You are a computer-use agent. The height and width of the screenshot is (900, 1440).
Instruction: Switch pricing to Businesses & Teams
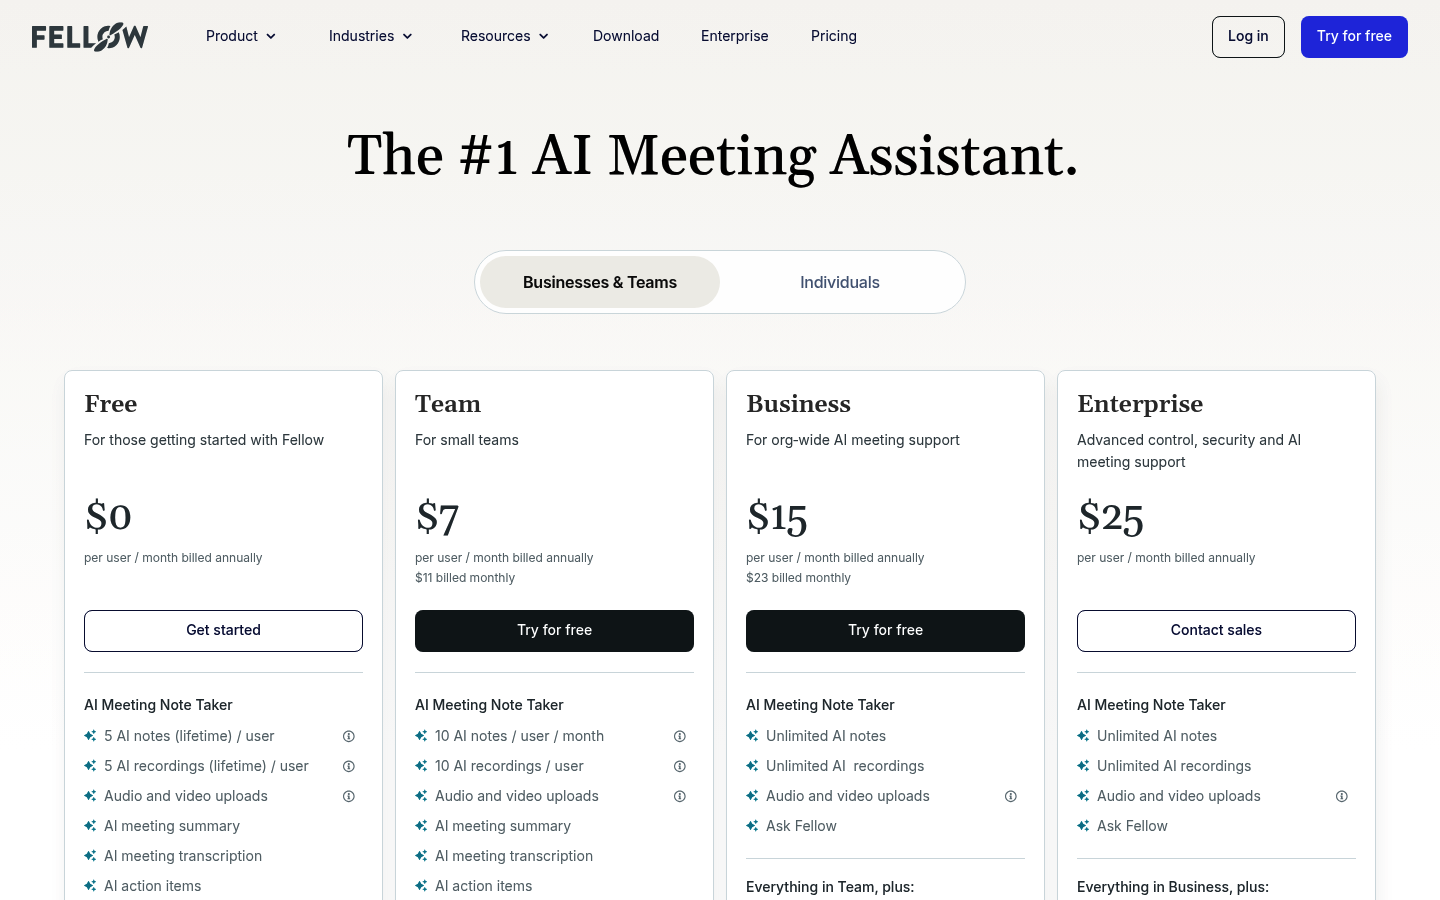pos(600,282)
